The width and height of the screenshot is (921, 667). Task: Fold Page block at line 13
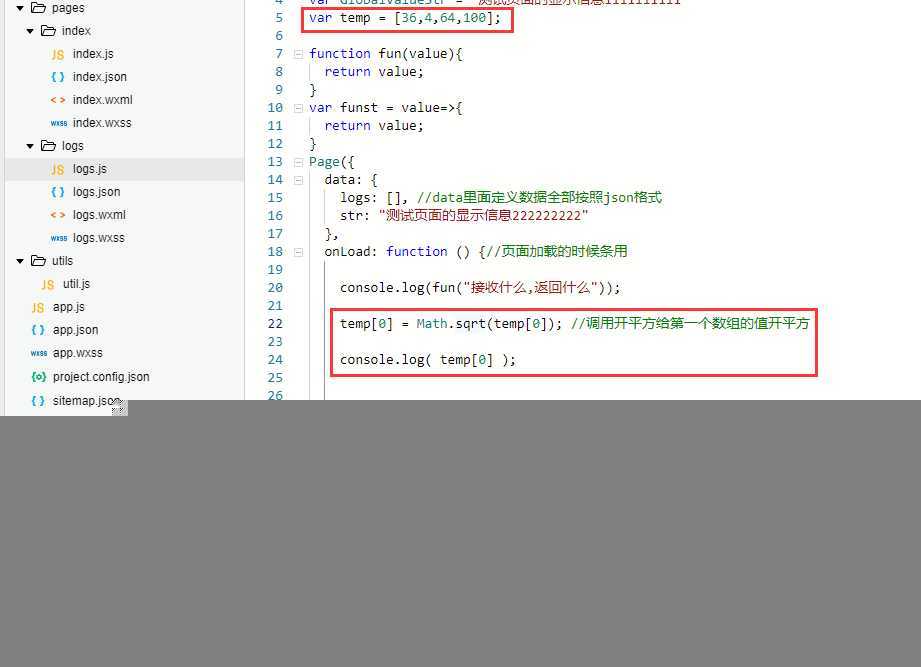pos(298,162)
